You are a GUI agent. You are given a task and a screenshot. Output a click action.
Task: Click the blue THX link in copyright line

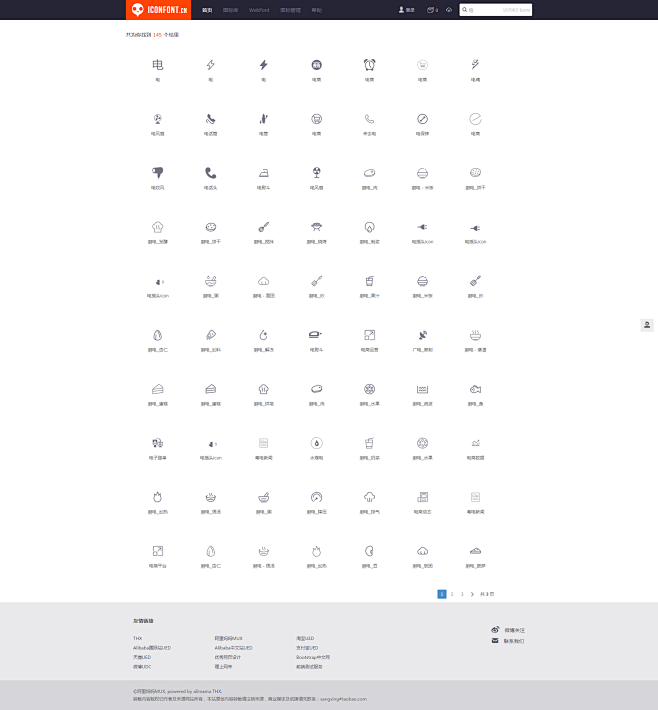coord(217,691)
